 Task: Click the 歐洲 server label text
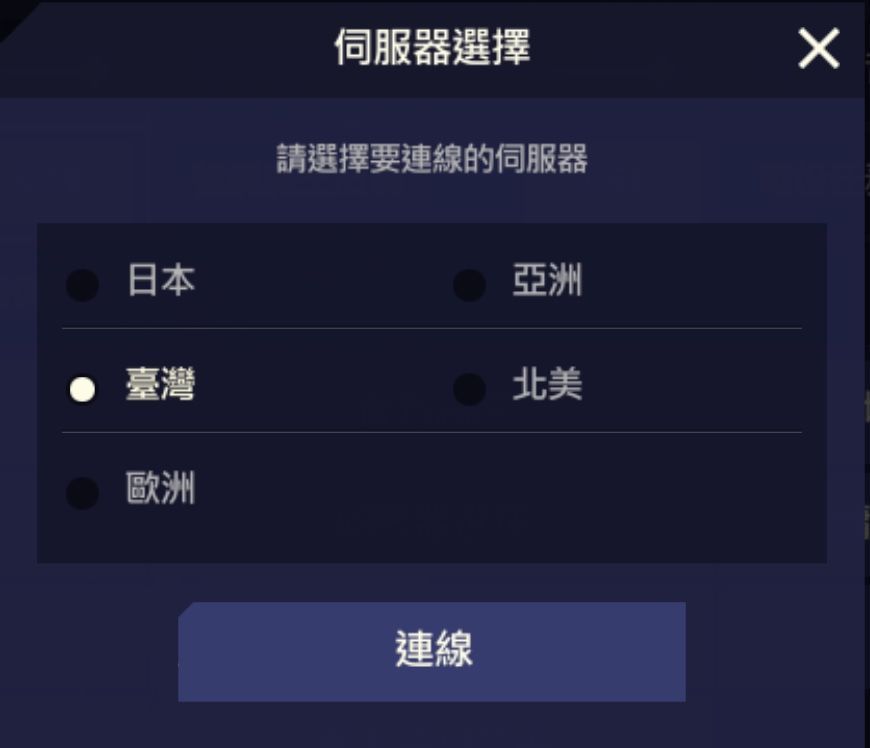158,490
